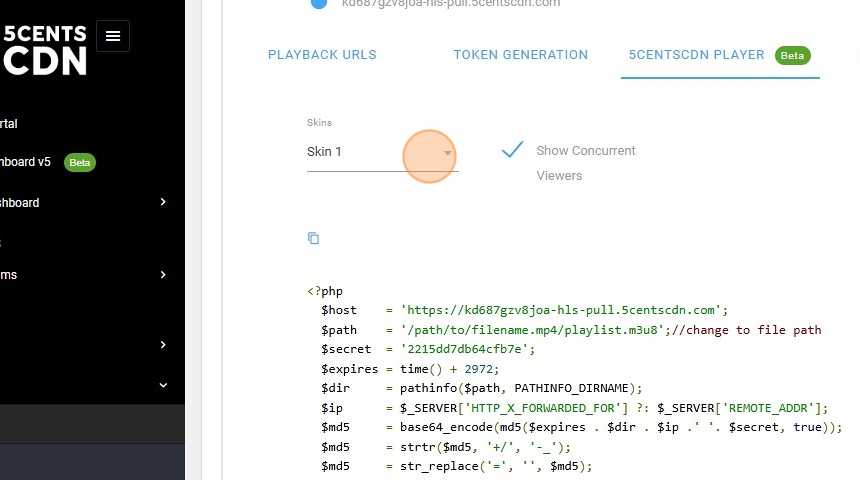Click the 'time() + 2972' expires line
Screen dimensions: 860x480
(x=410, y=369)
